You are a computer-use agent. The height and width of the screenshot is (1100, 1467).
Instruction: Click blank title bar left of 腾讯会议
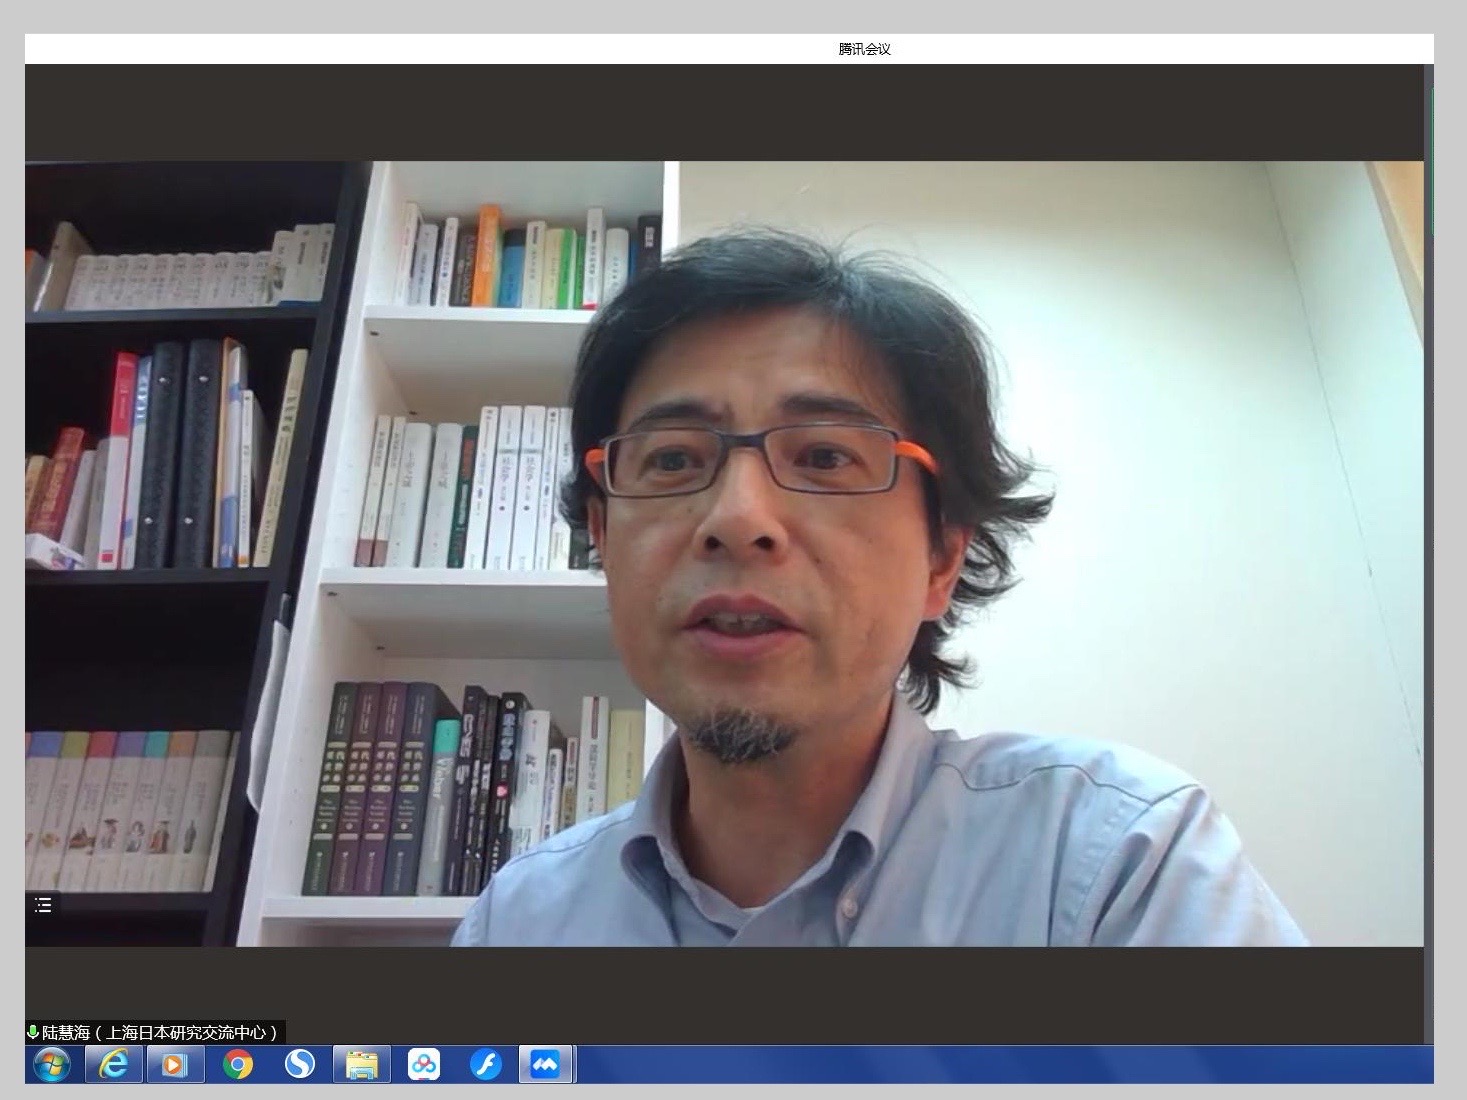[x=400, y=49]
